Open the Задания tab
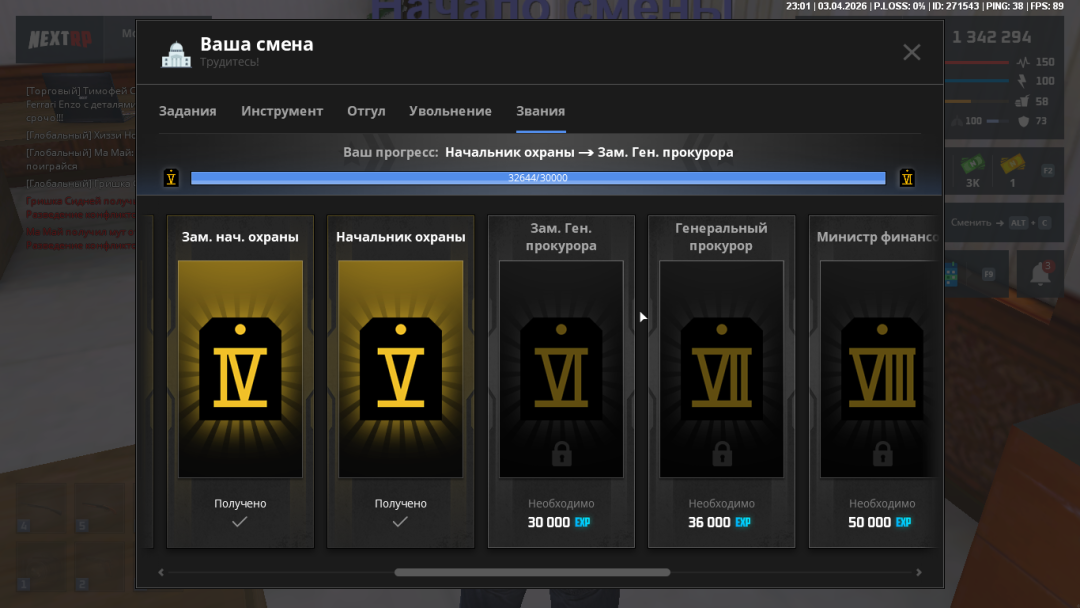 point(187,111)
